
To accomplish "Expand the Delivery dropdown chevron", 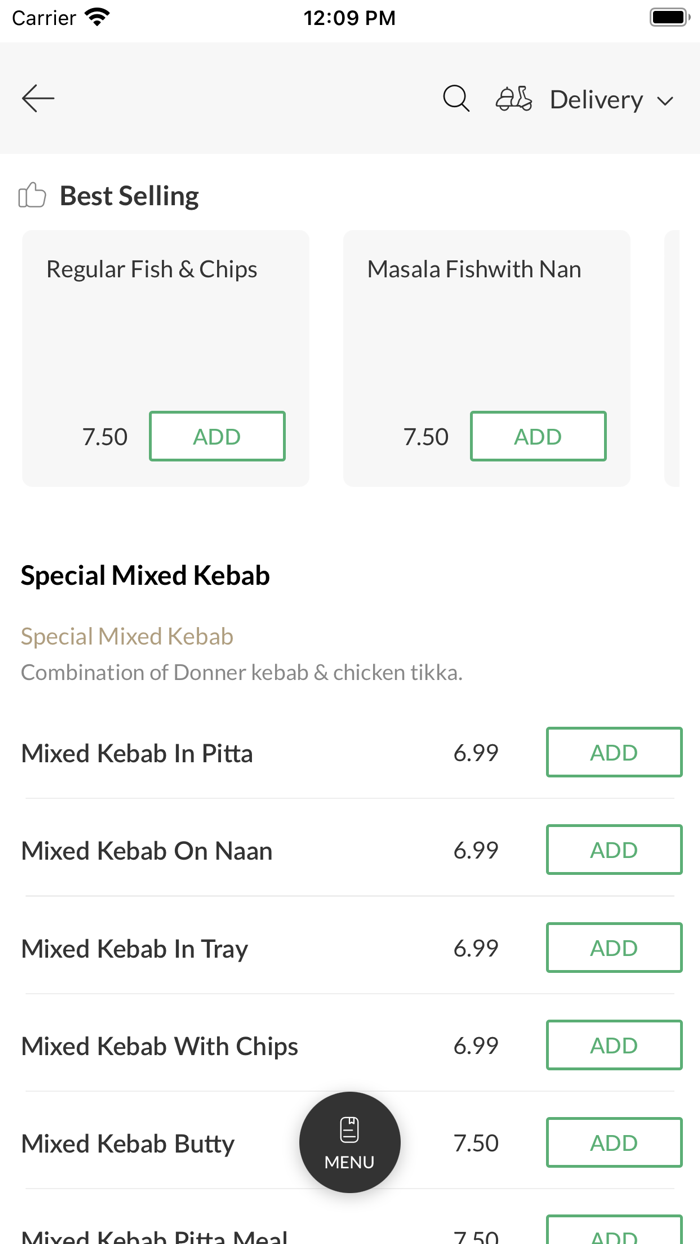I will 665,101.
